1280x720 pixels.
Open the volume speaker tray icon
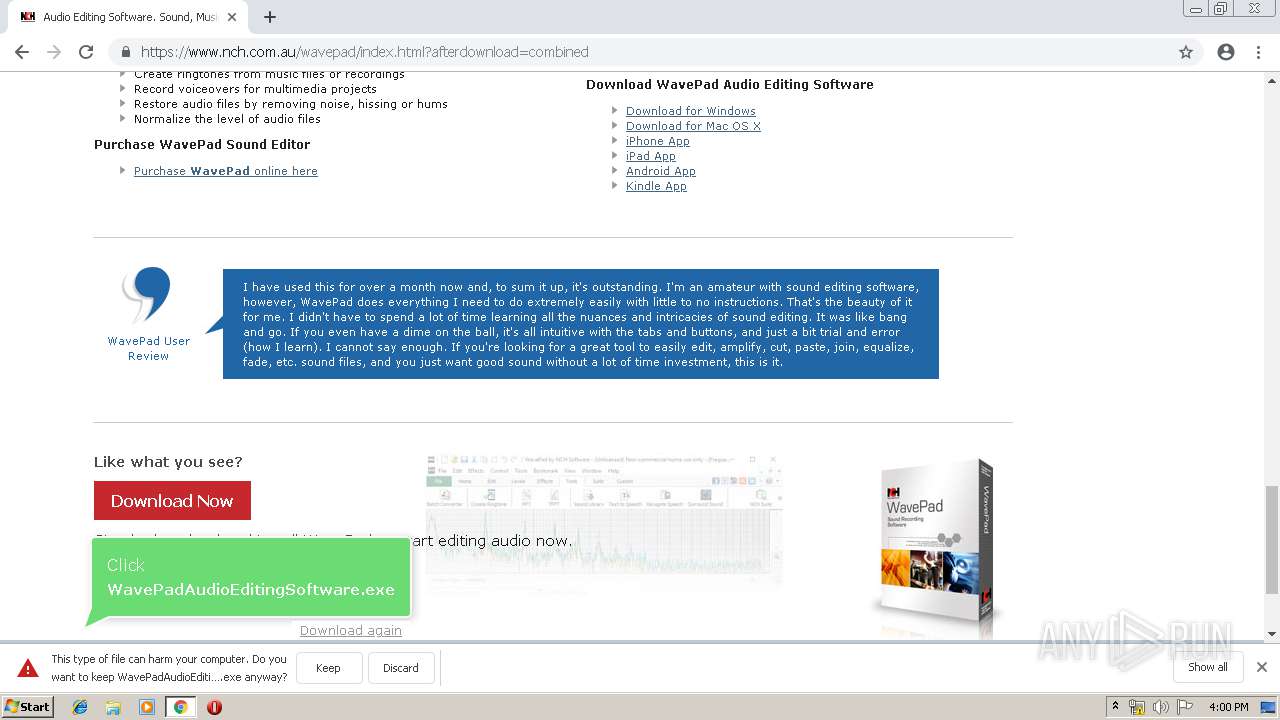click(x=1160, y=707)
